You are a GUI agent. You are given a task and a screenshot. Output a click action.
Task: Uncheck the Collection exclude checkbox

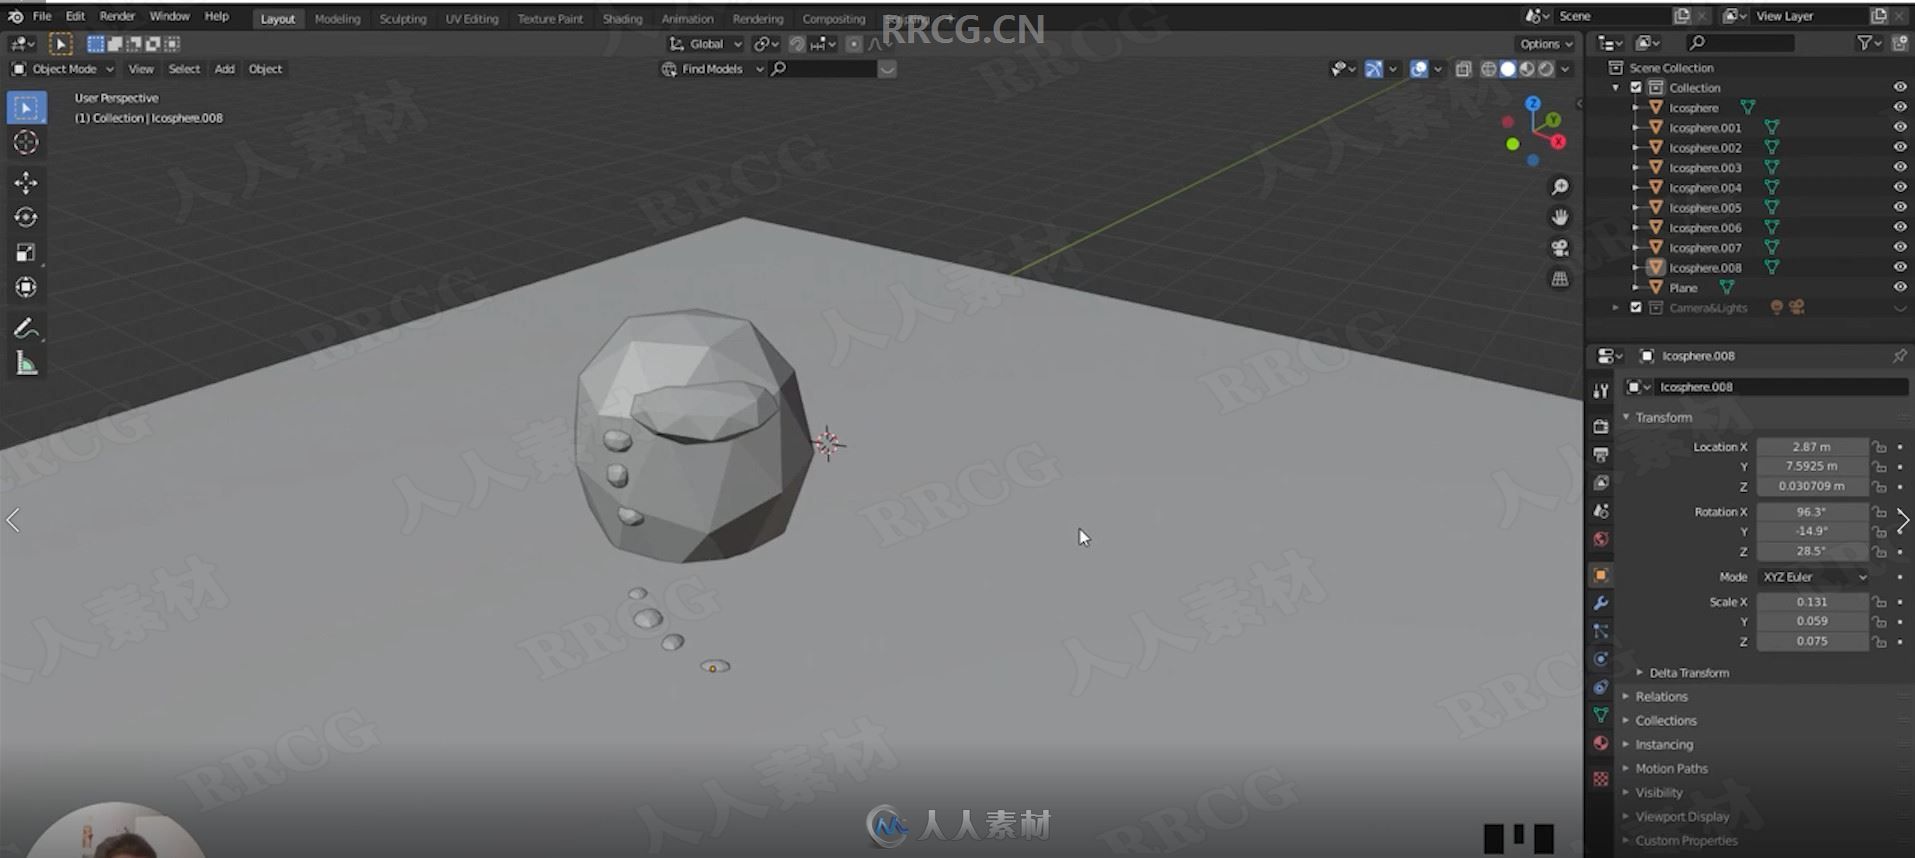tap(1636, 87)
